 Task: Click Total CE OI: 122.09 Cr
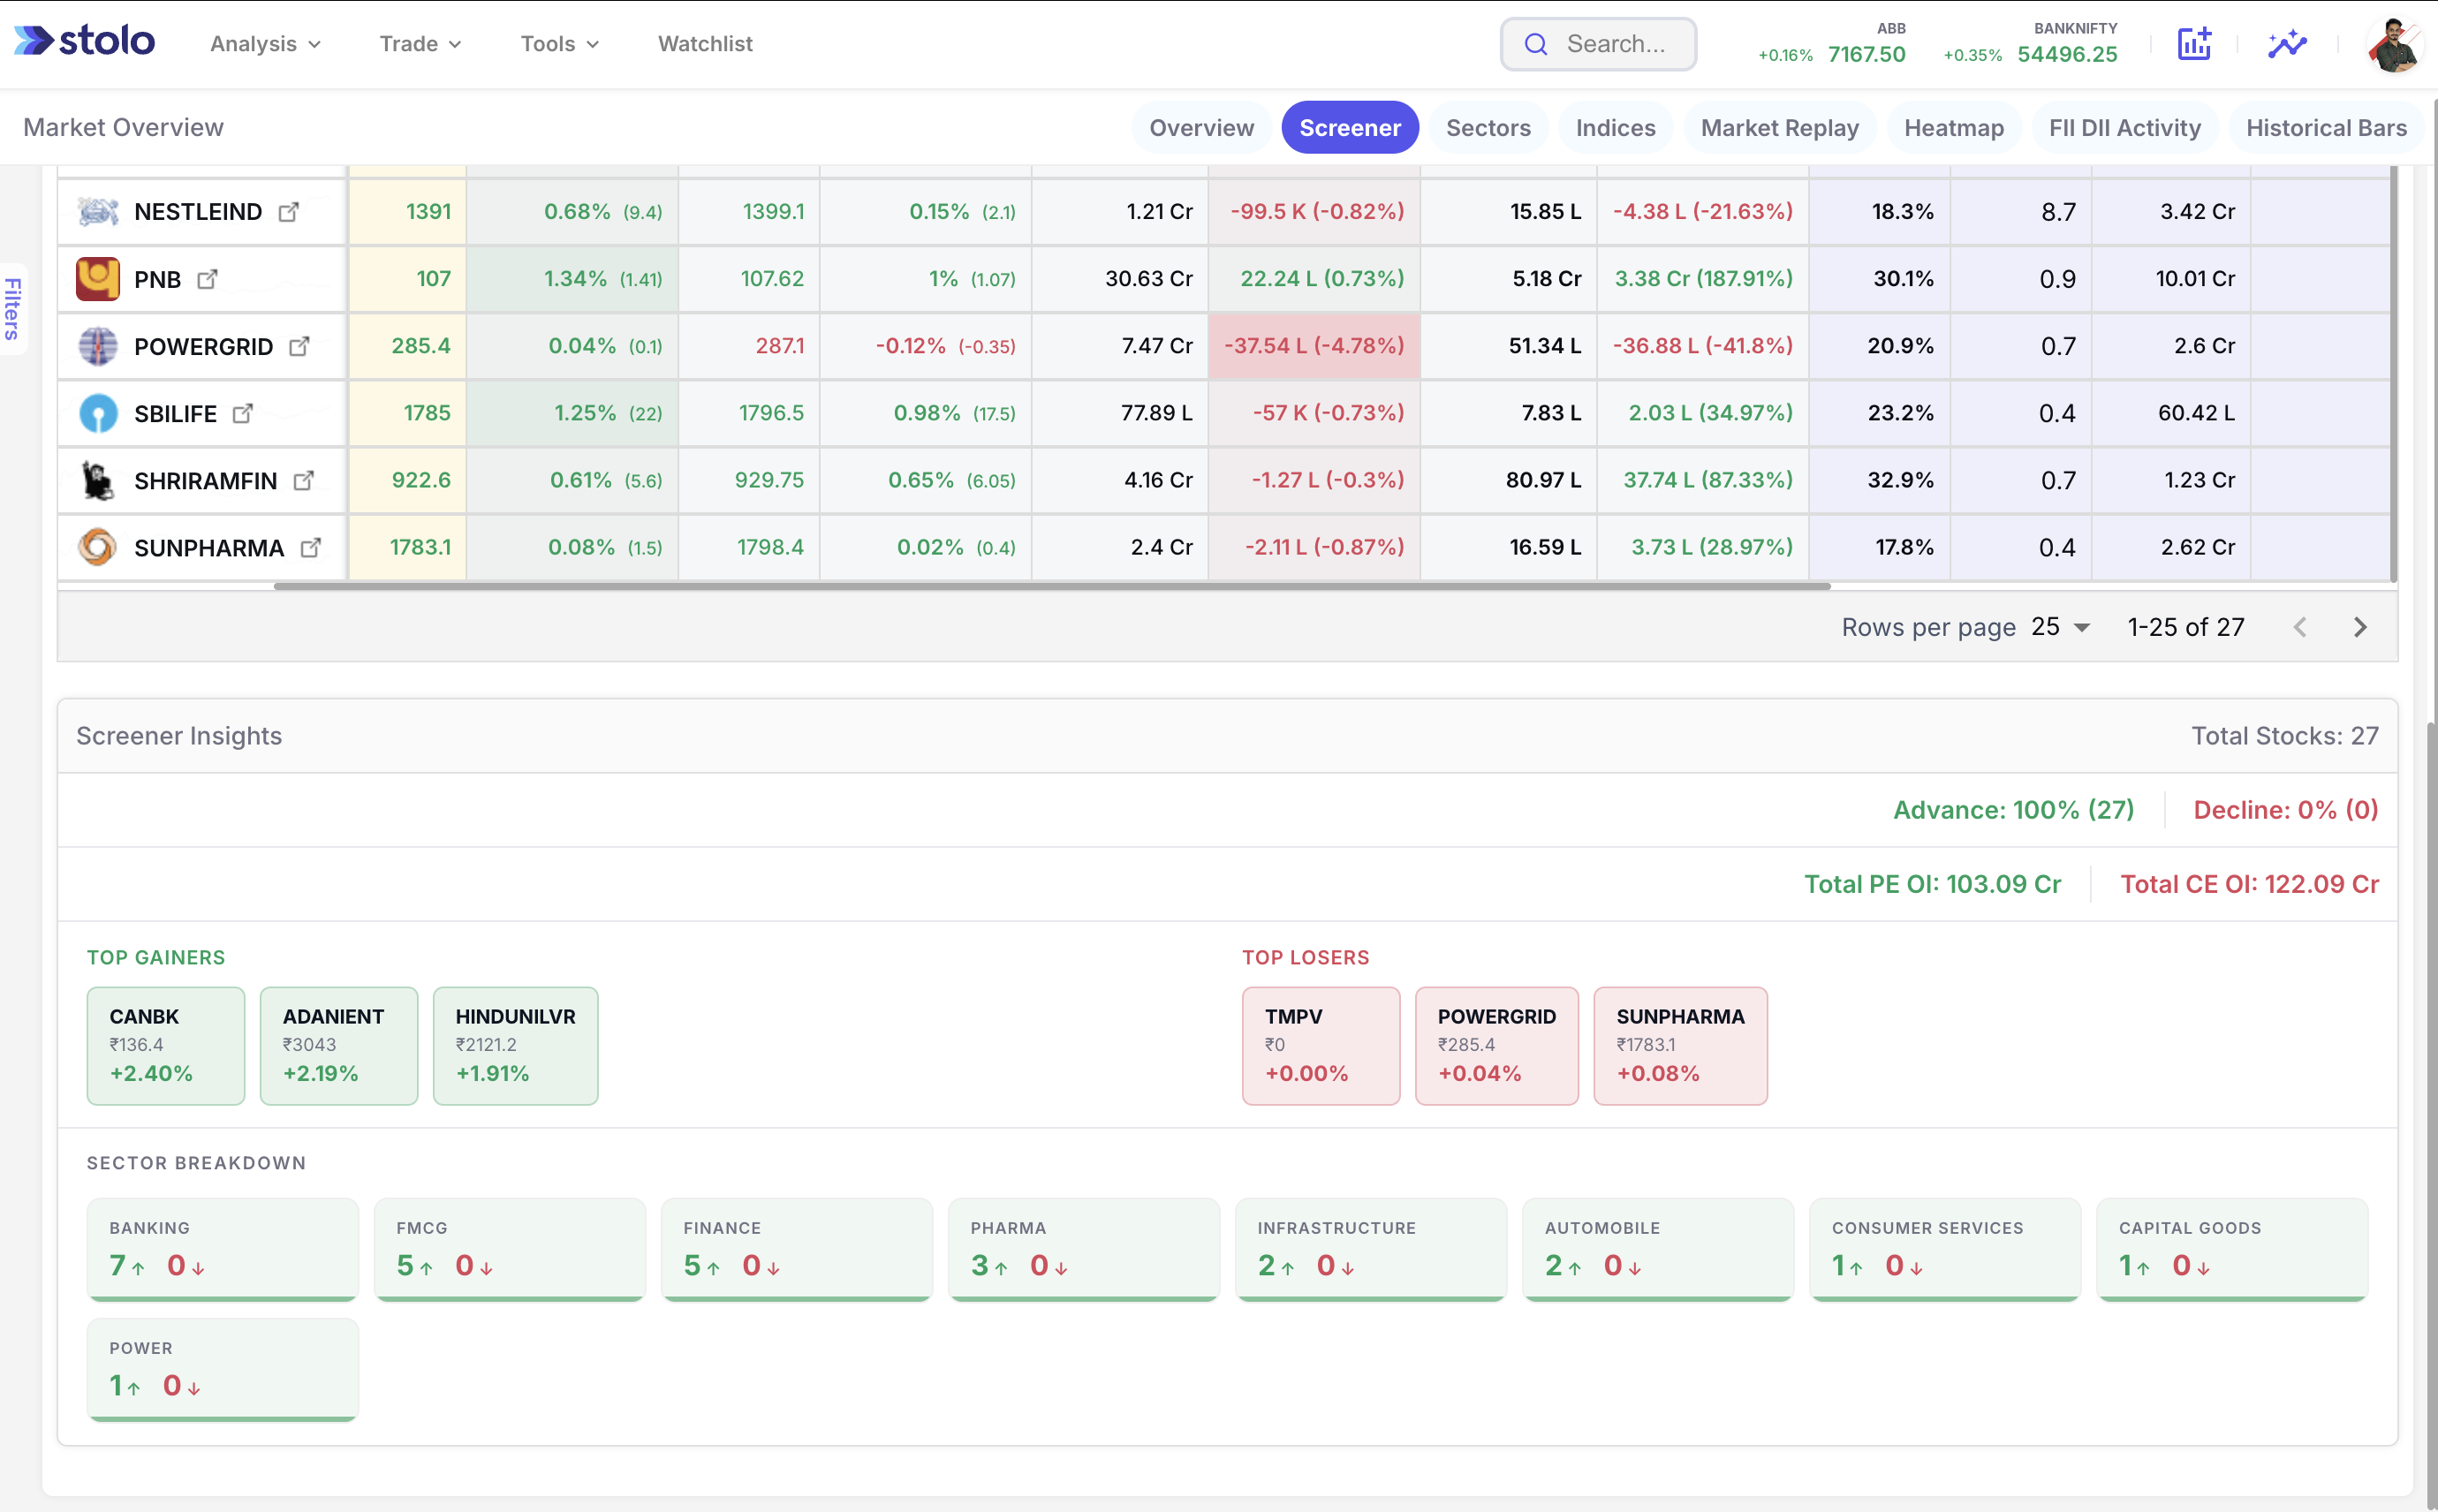click(x=2249, y=884)
